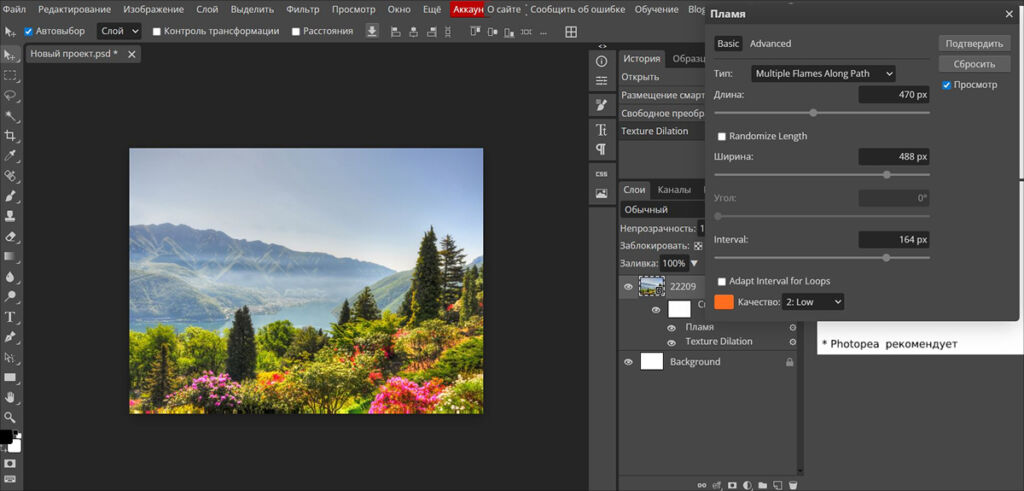
Task: Select the Clone Stamp tool
Action: click(10, 216)
